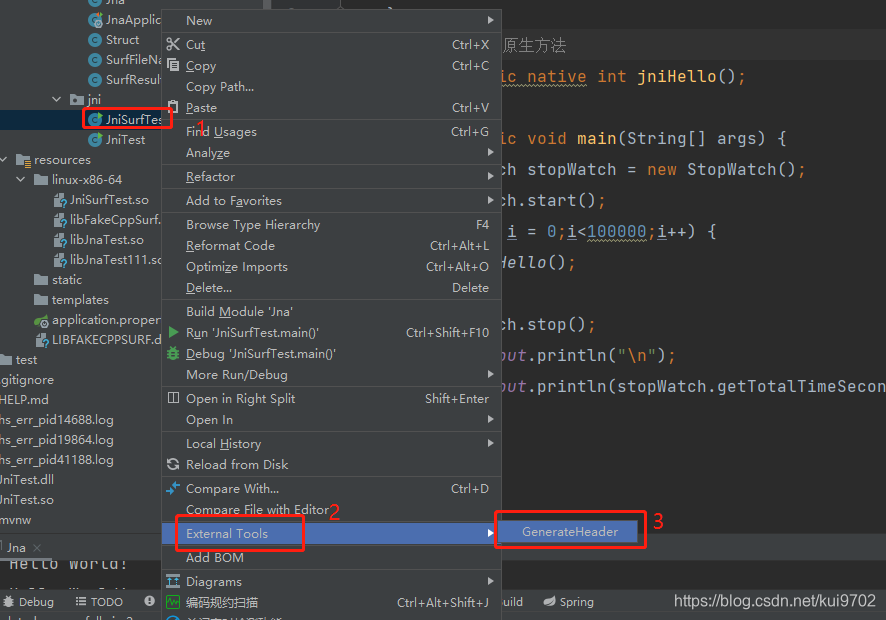886x620 pixels.
Task: Click the templates folder icon
Action: [x=41, y=300]
